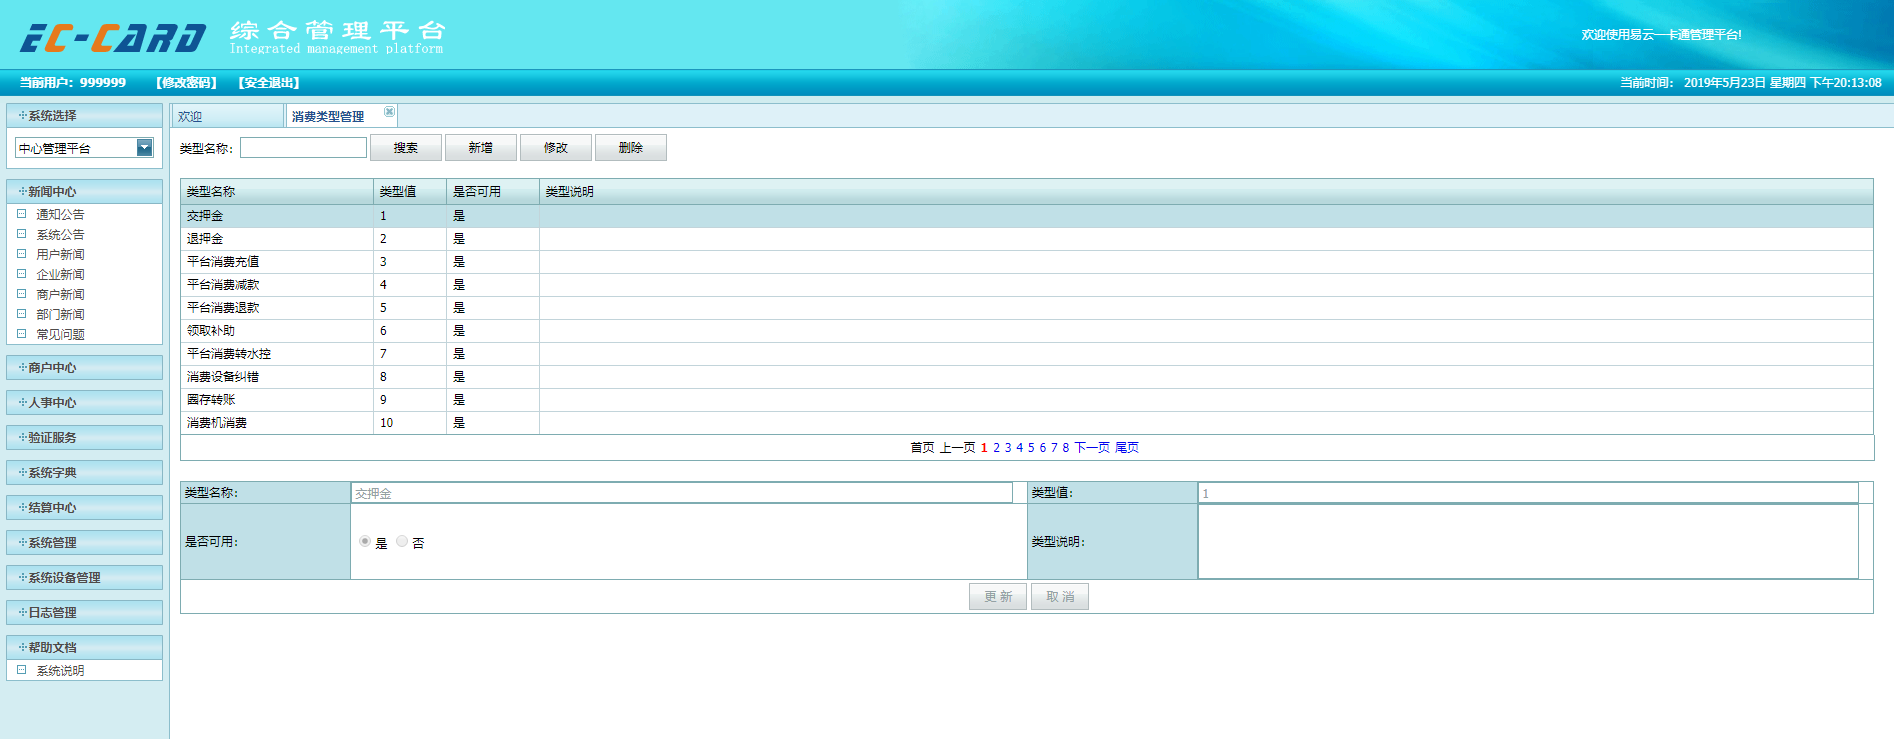1894x739 pixels.
Task: Click the EC-CARD logo
Action: click(x=113, y=38)
